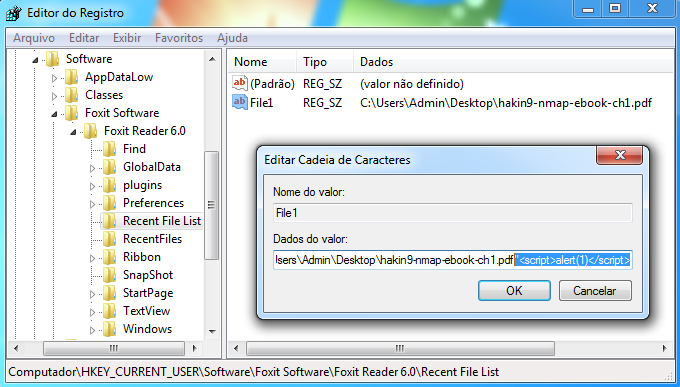This screenshot has height=387, width=680.
Task: Click the tree pane scroll down arrow
Action: pyautogui.click(x=212, y=332)
